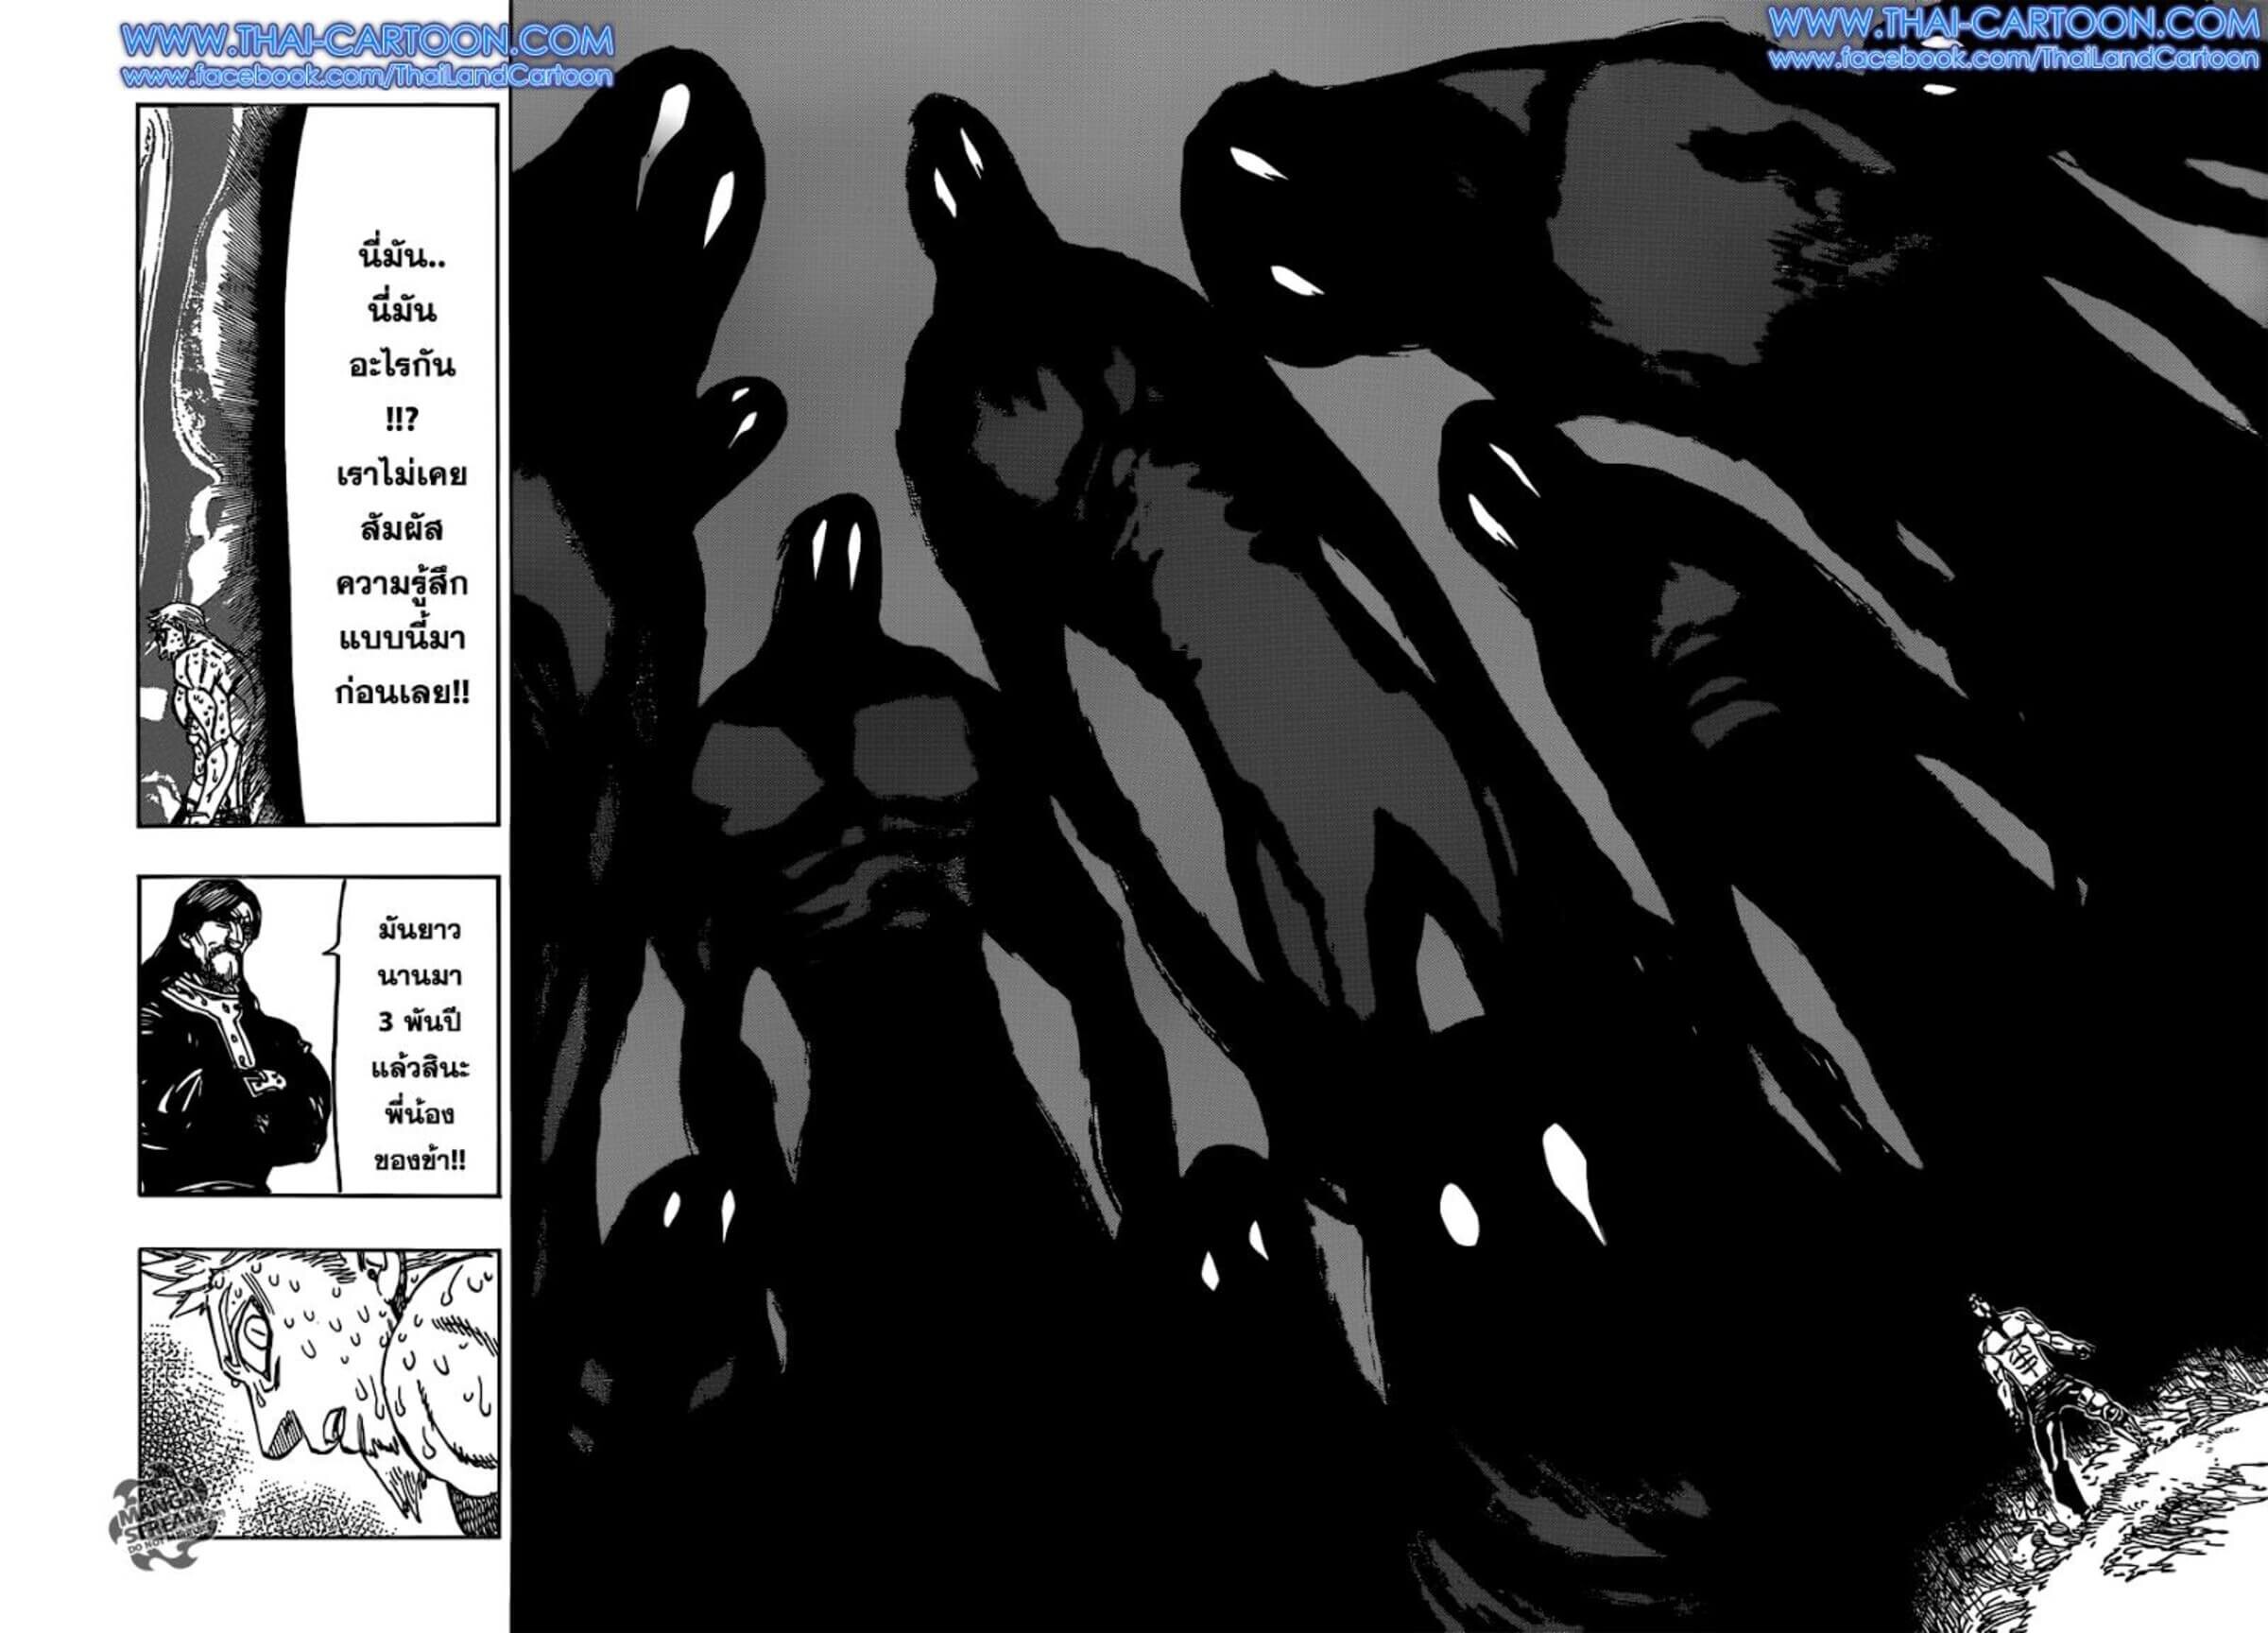2268x1633 pixels.
Task: Open the top-left facebook.com/ThaiLandCartoon URL
Action: pos(366,76)
